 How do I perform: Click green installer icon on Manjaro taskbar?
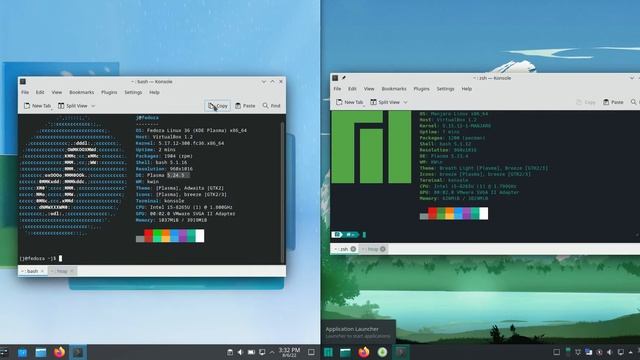[x=382, y=352]
